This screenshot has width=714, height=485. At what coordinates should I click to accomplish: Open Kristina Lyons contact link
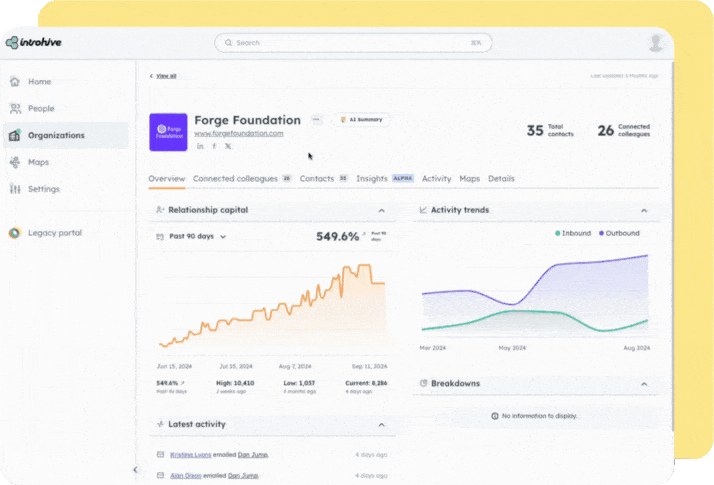[190, 454]
